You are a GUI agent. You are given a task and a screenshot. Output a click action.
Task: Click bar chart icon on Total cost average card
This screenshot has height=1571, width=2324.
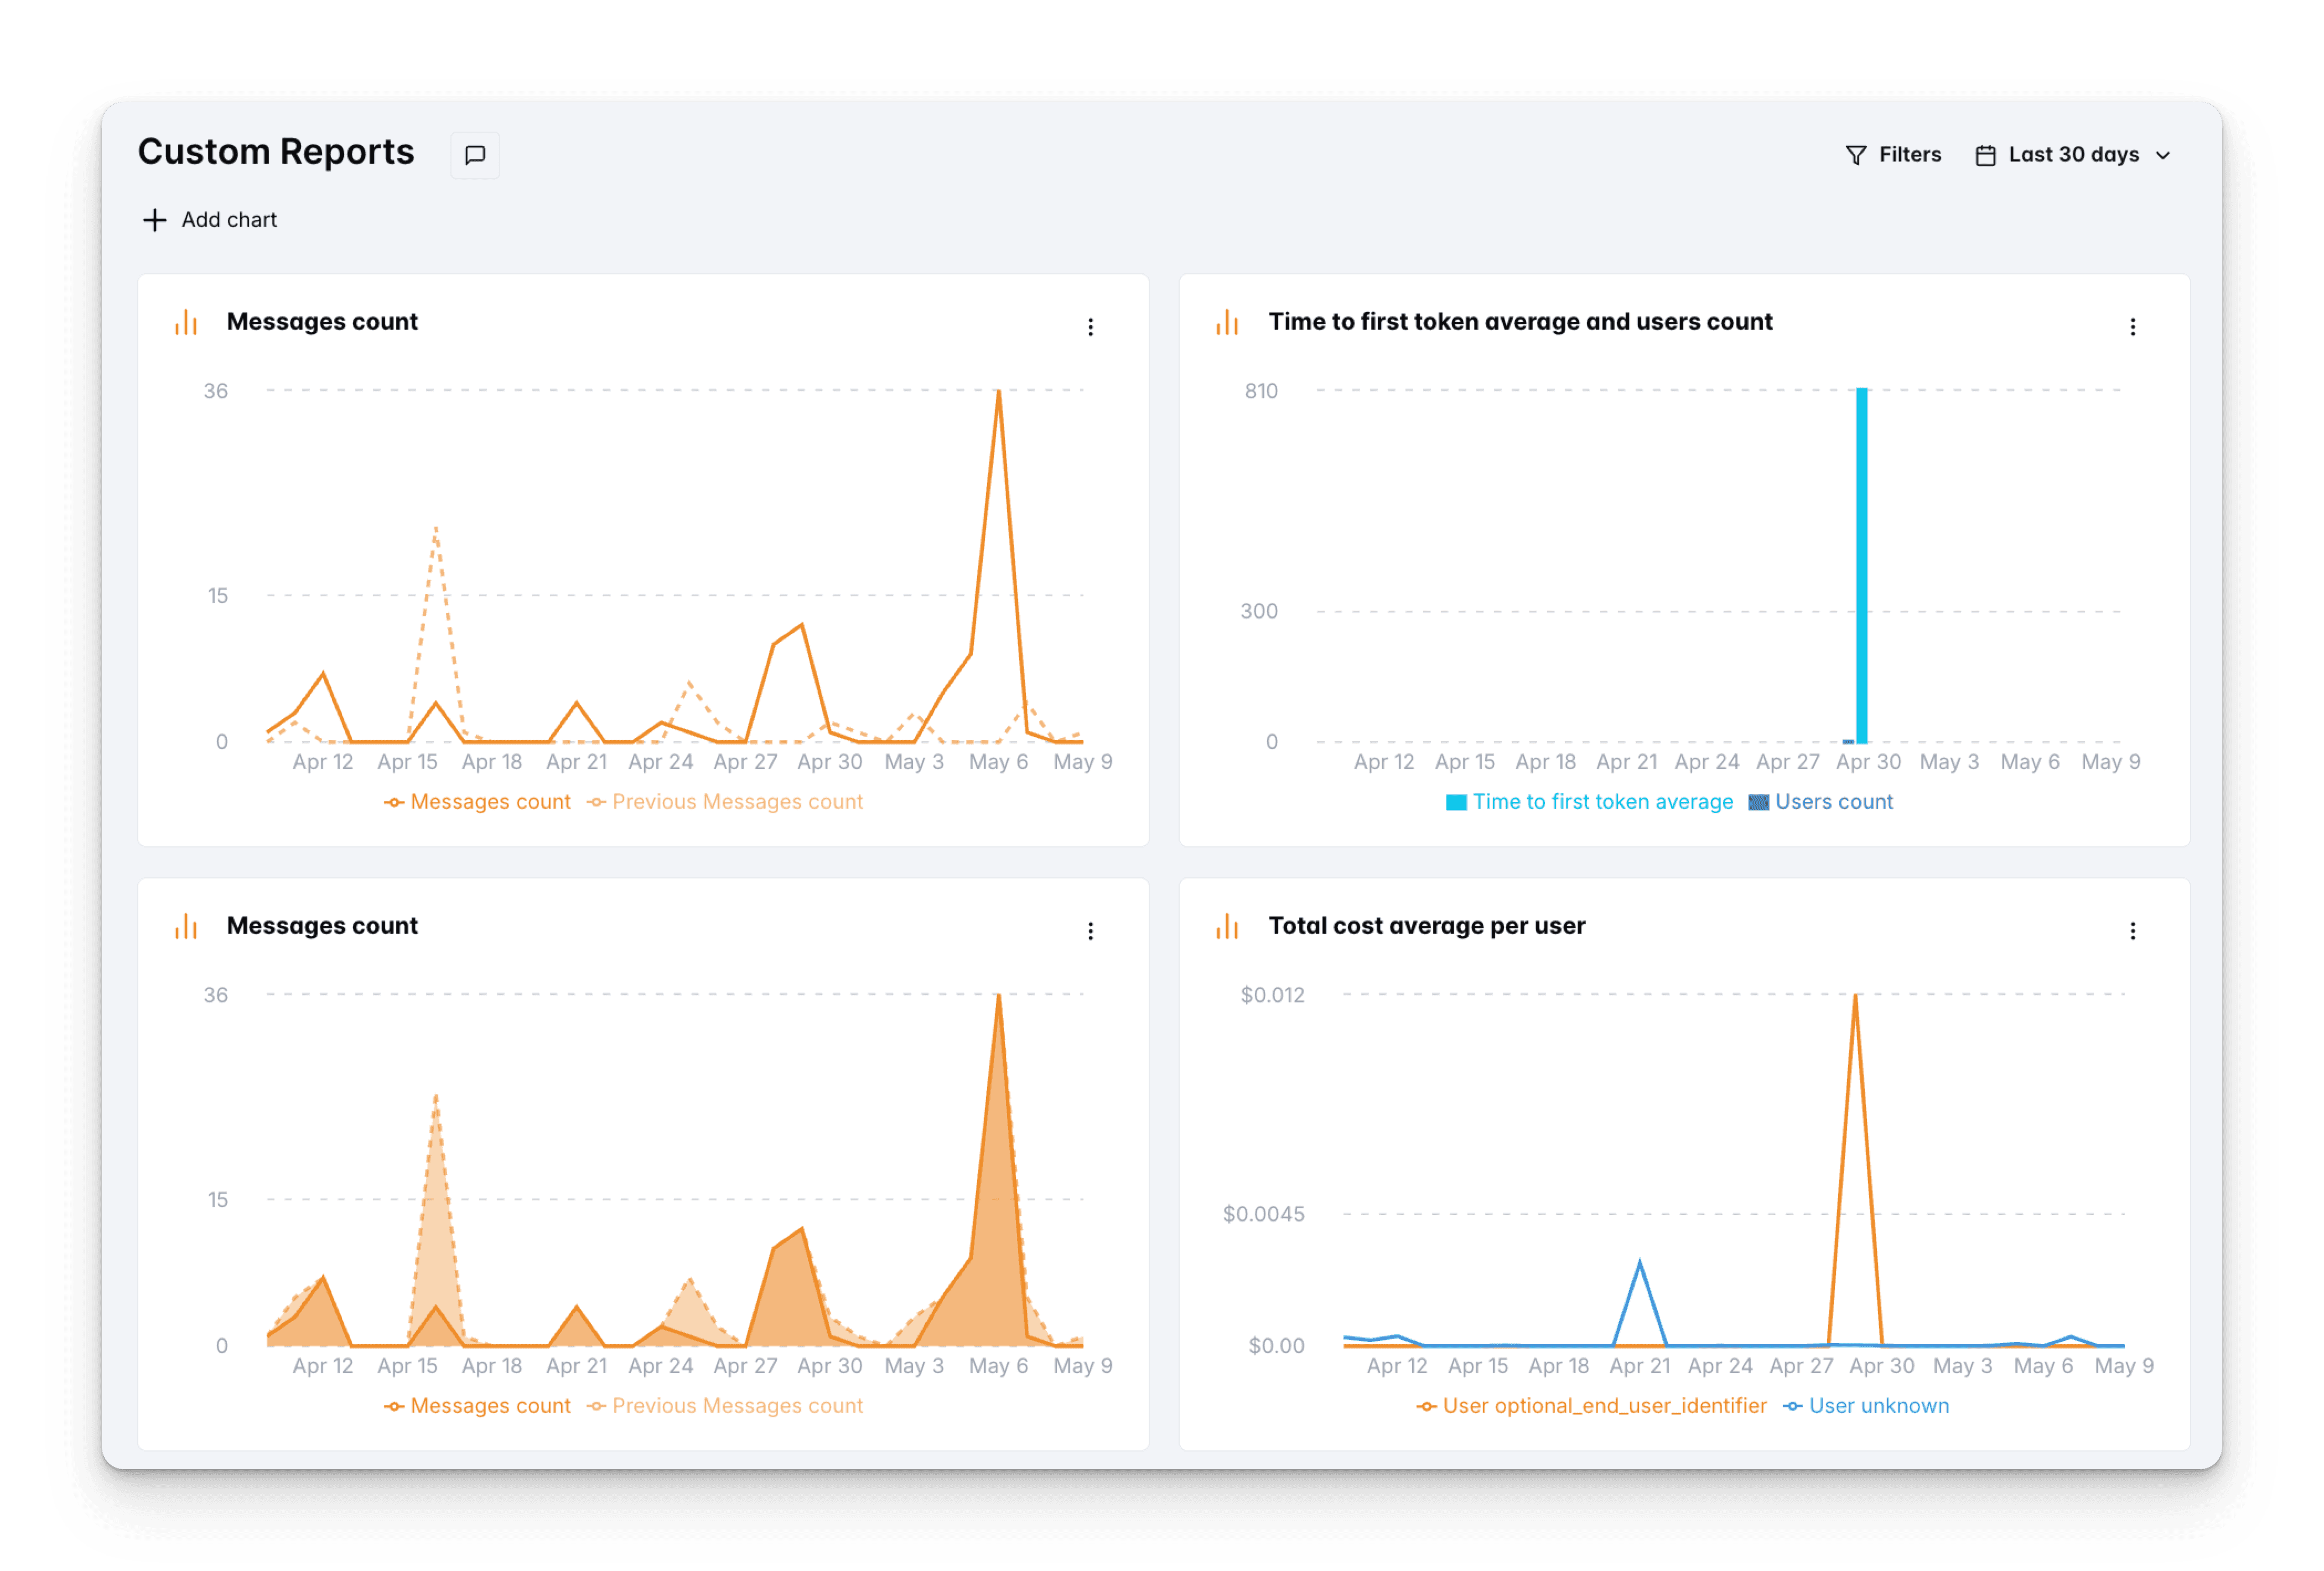pyautogui.click(x=1227, y=926)
